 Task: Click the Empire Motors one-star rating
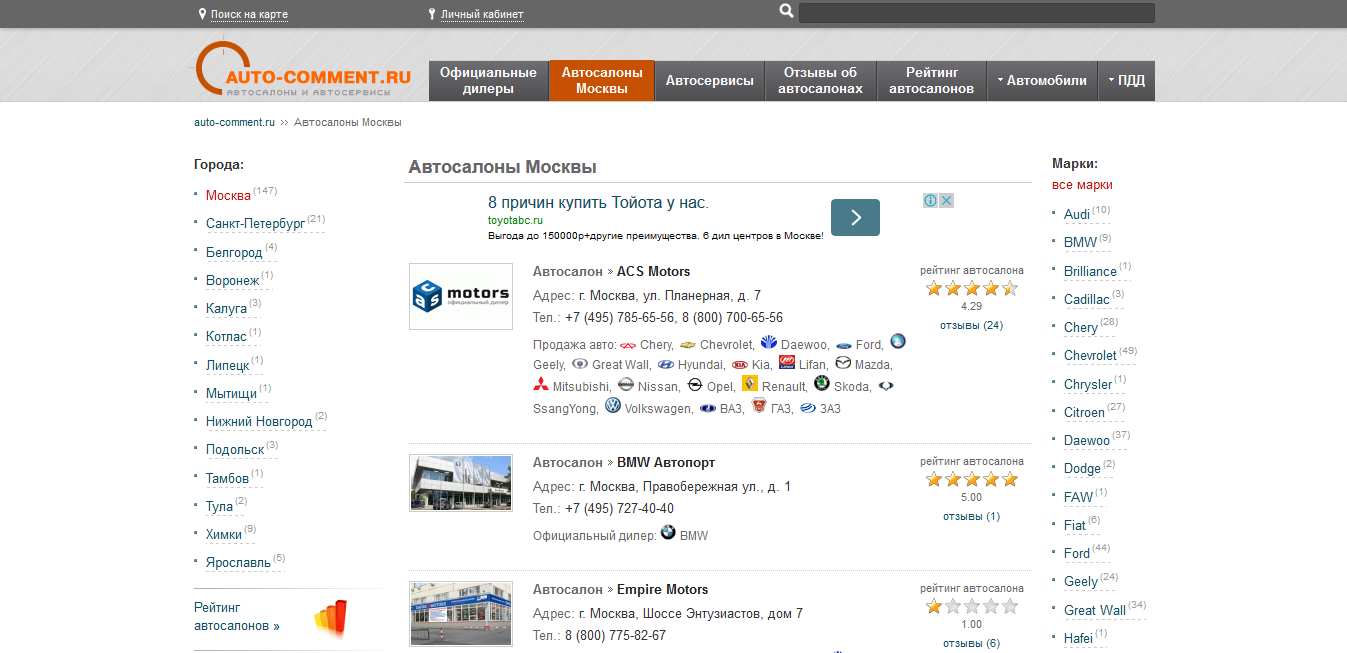(x=972, y=606)
